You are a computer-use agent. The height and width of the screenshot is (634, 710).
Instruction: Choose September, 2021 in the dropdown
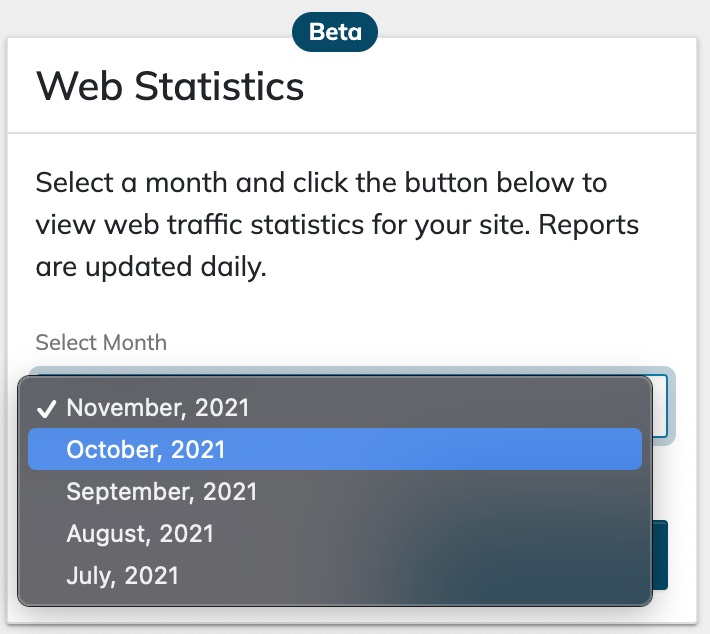coord(161,492)
